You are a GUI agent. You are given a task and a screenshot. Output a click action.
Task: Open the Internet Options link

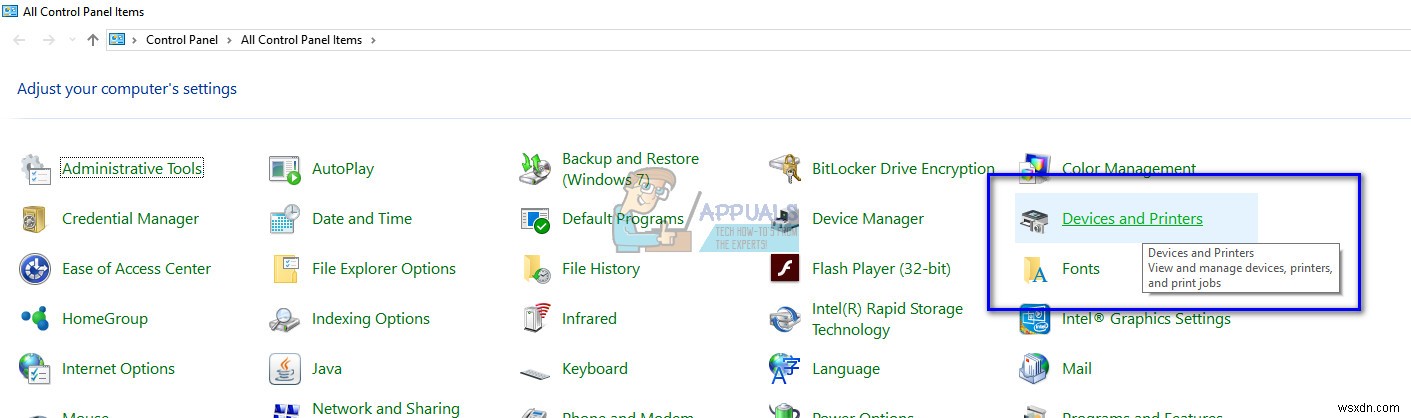tap(118, 369)
